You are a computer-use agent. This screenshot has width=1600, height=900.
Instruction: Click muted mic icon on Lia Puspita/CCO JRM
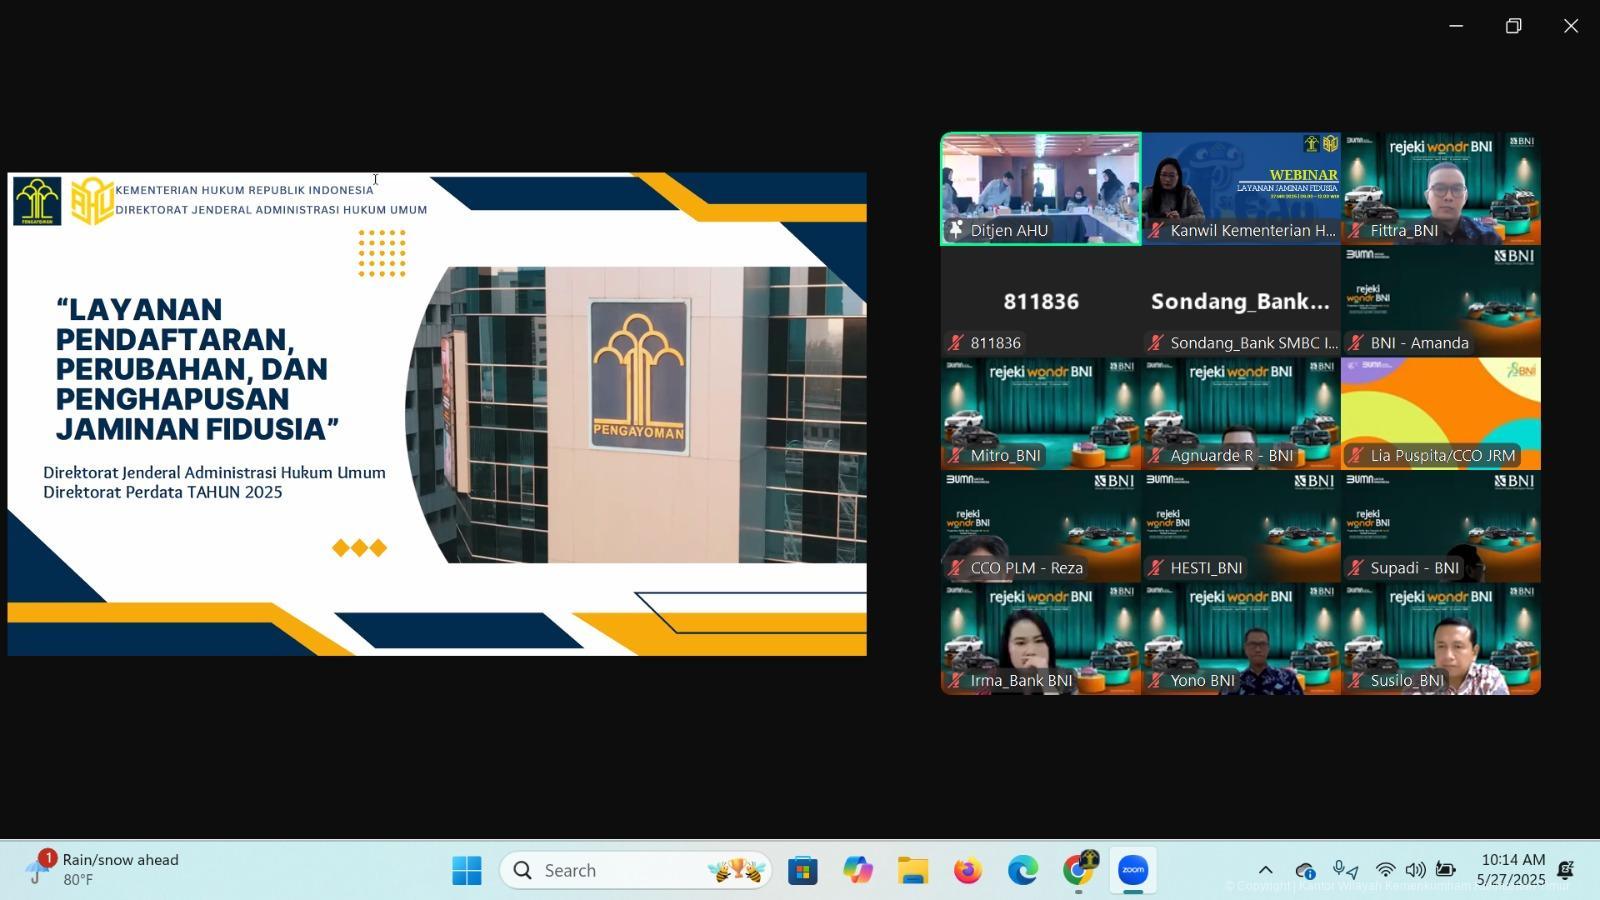point(1356,455)
